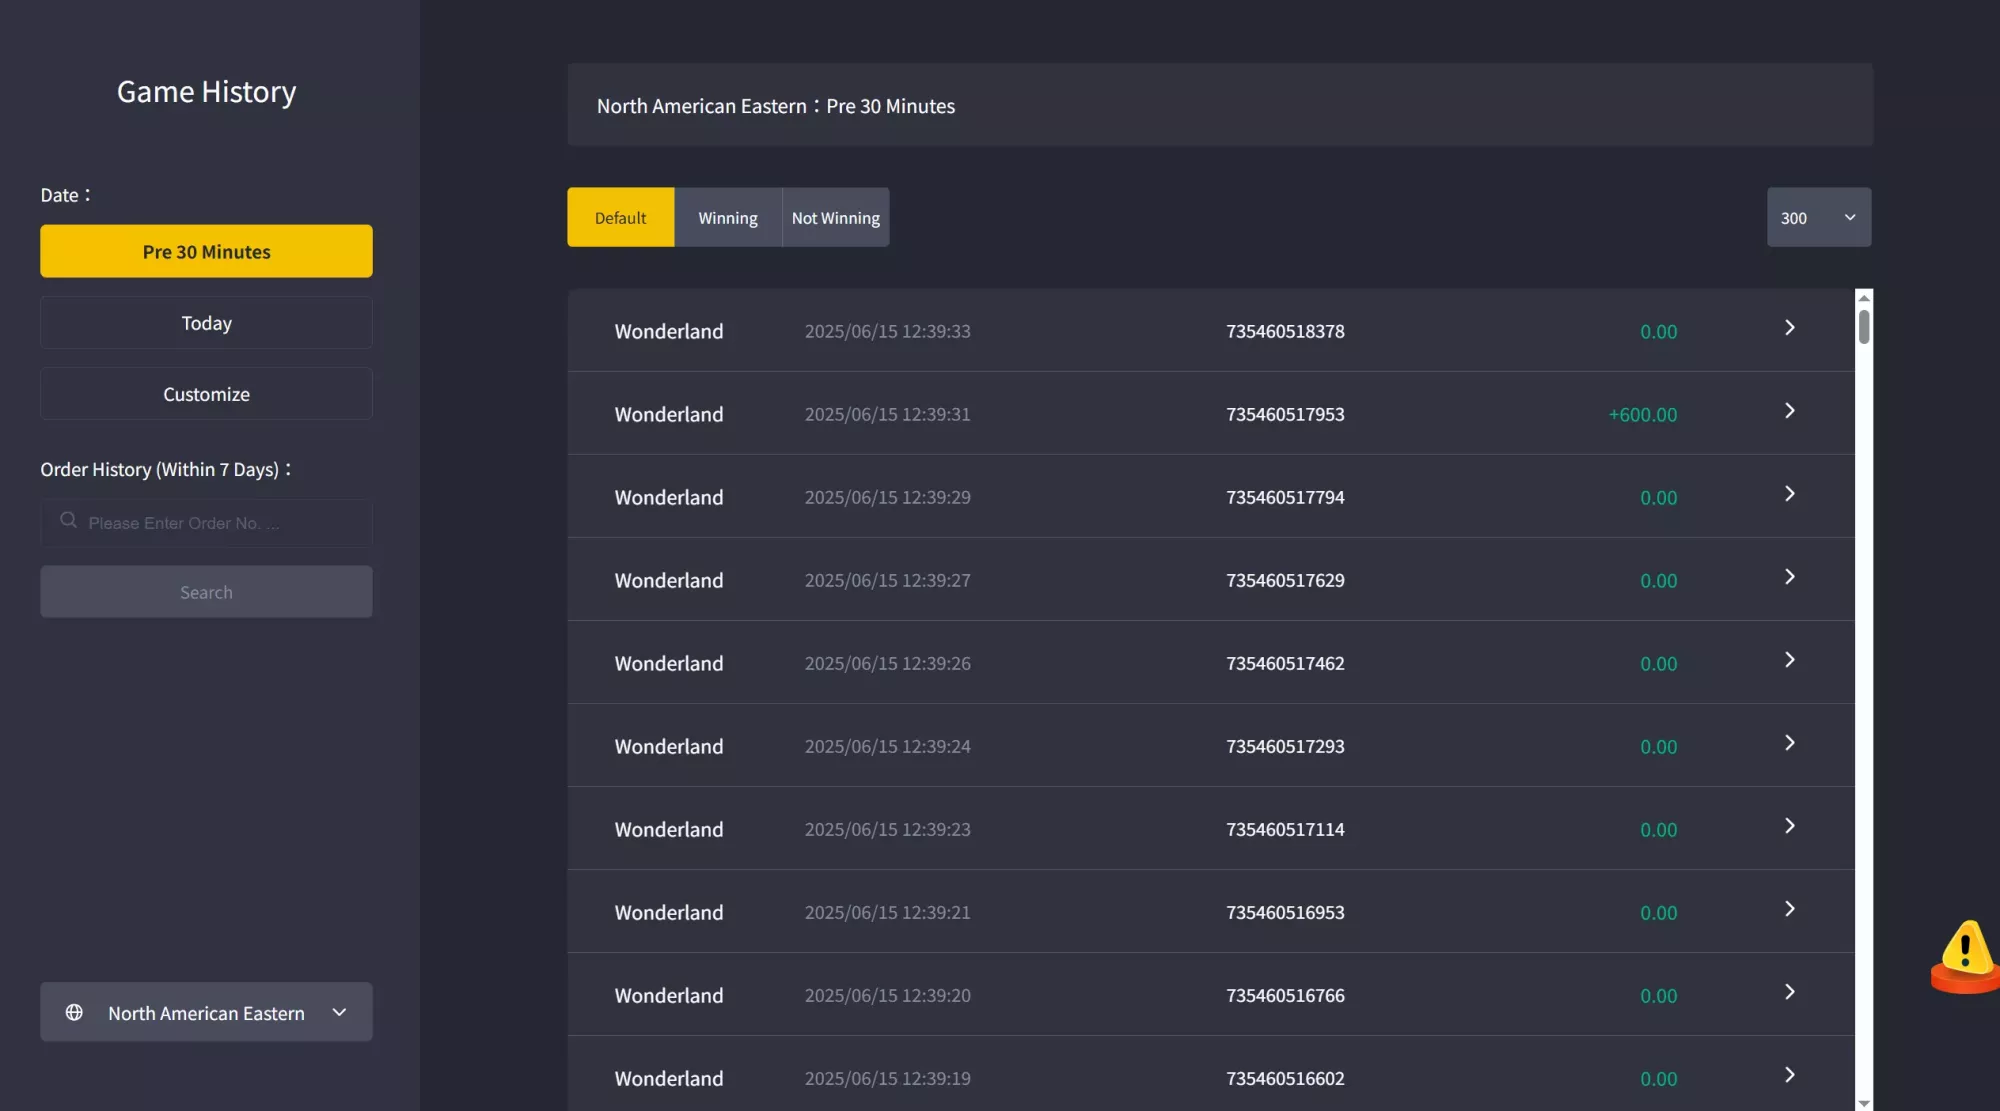Click Wonderland in the 12:39:23 row
The width and height of the screenshot is (2000, 1111).
(669, 829)
